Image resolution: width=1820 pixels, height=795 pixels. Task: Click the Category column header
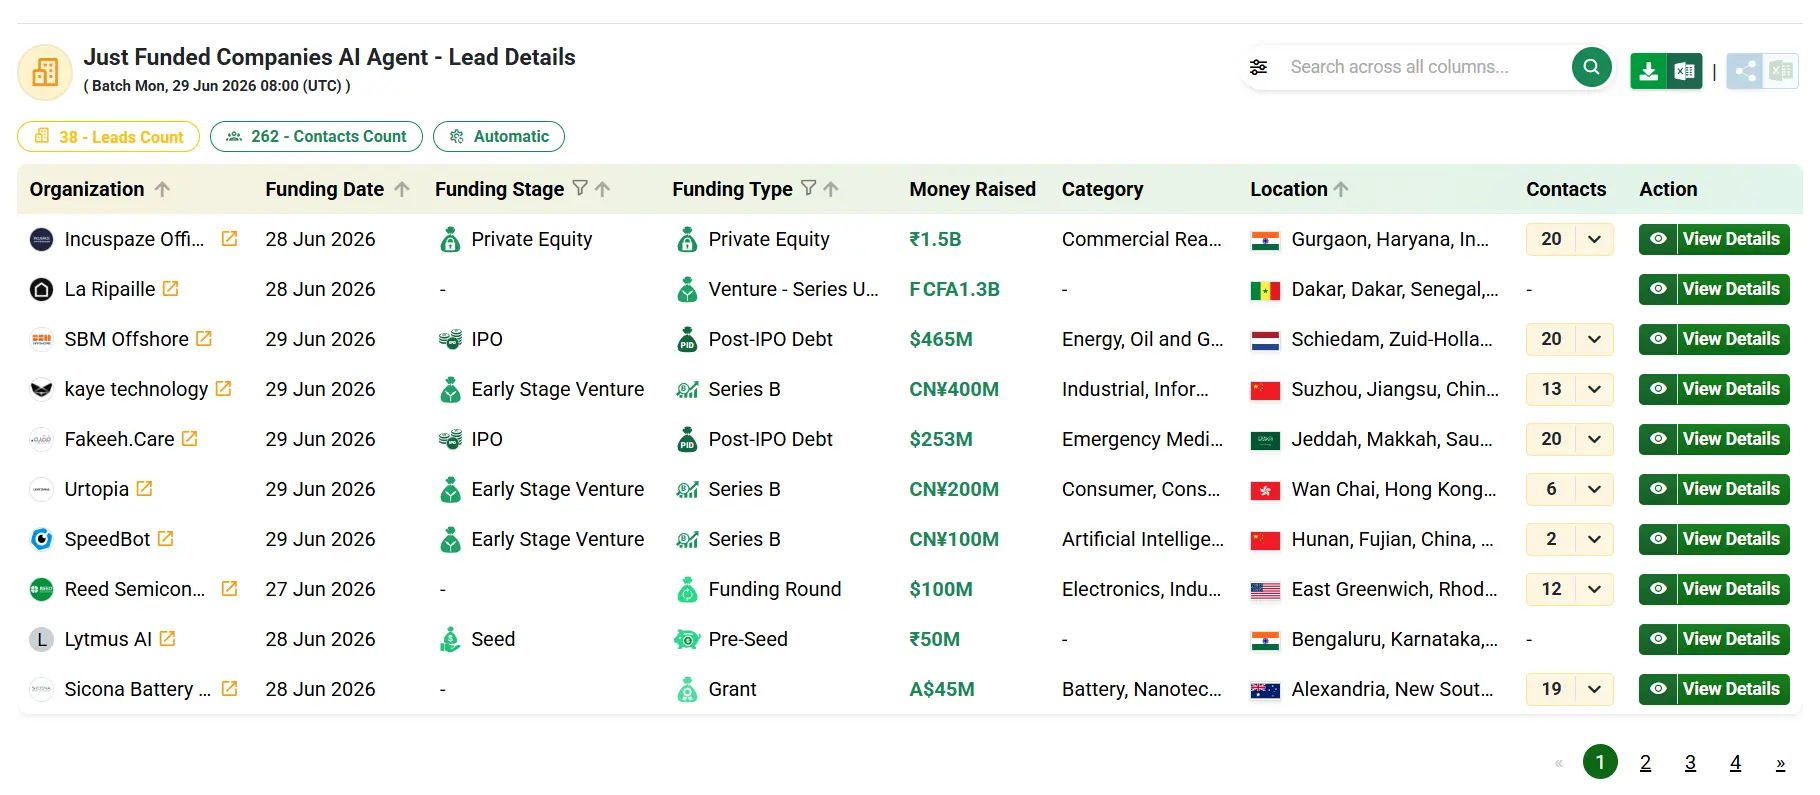coord(1102,189)
